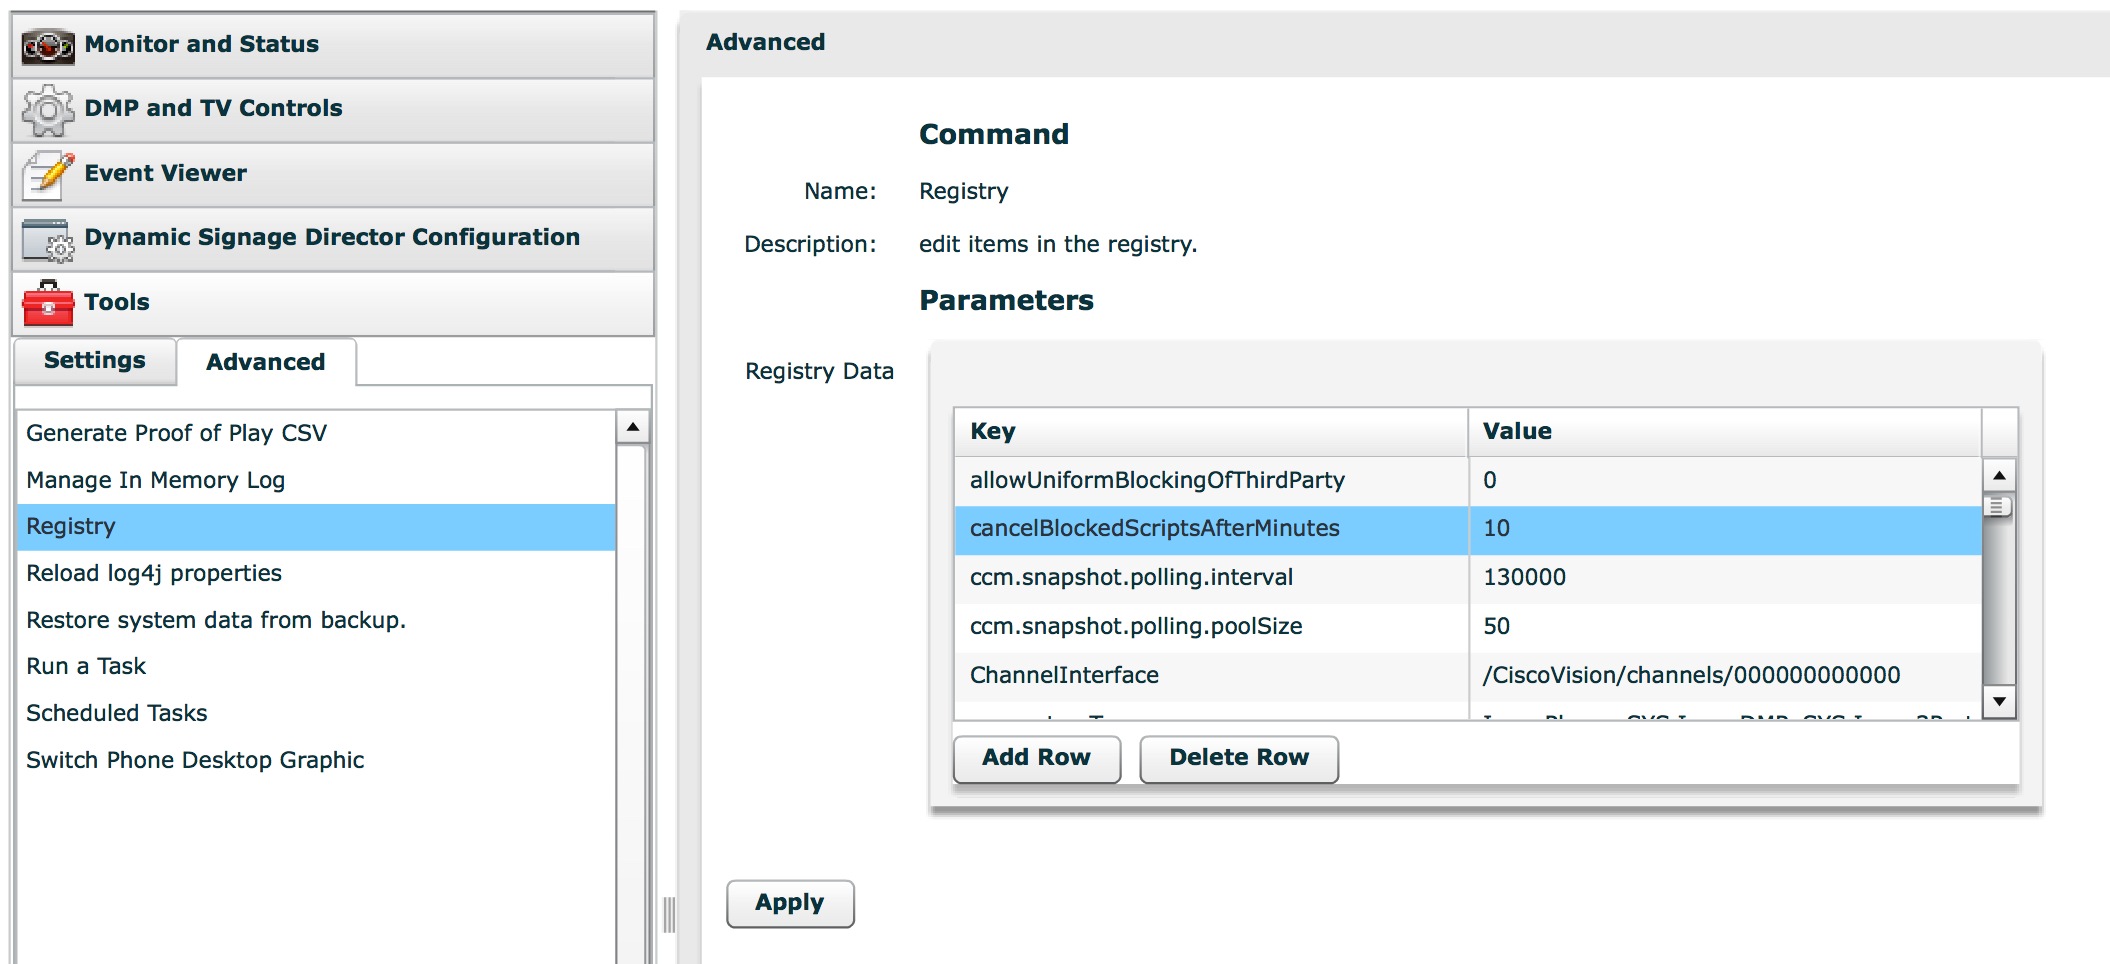This screenshot has width=2110, height=964.
Task: Click the registry table scroll up arrow
Action: pos(1999,476)
